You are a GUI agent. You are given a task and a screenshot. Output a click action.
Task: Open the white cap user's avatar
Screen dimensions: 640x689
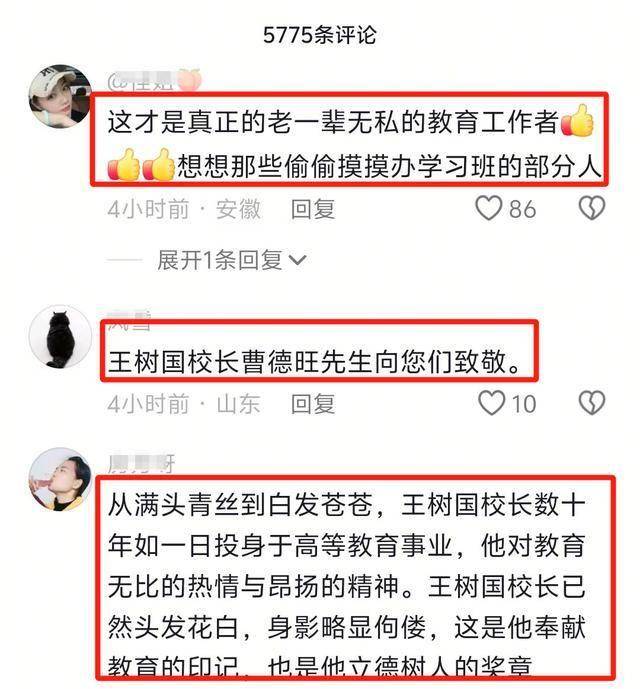[x=60, y=96]
